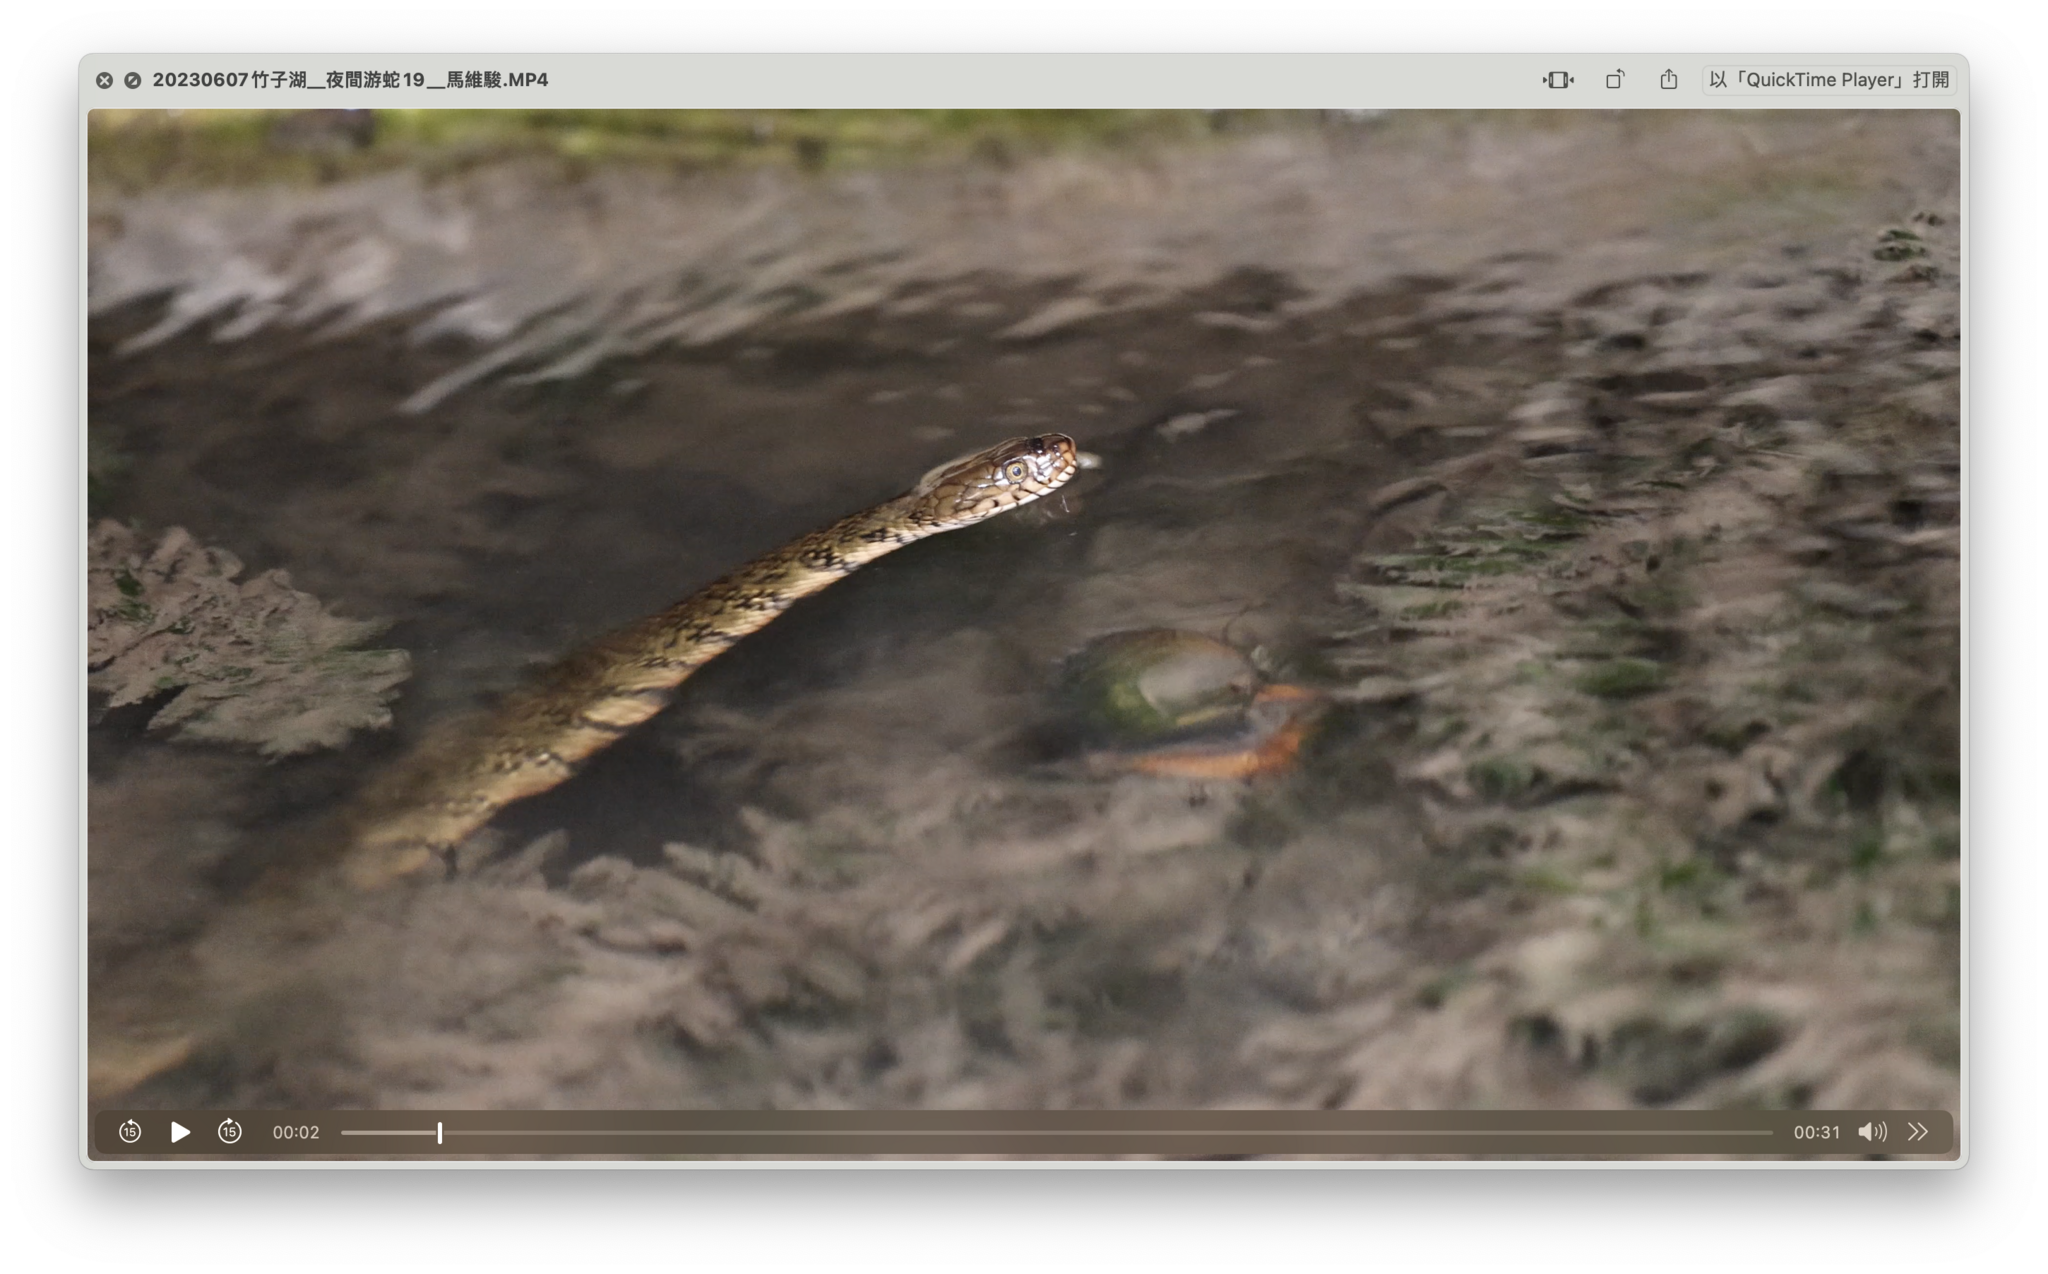Click the playback progress scrubber track
Viewport: 2048px width, 1274px height.
point(1056,1132)
